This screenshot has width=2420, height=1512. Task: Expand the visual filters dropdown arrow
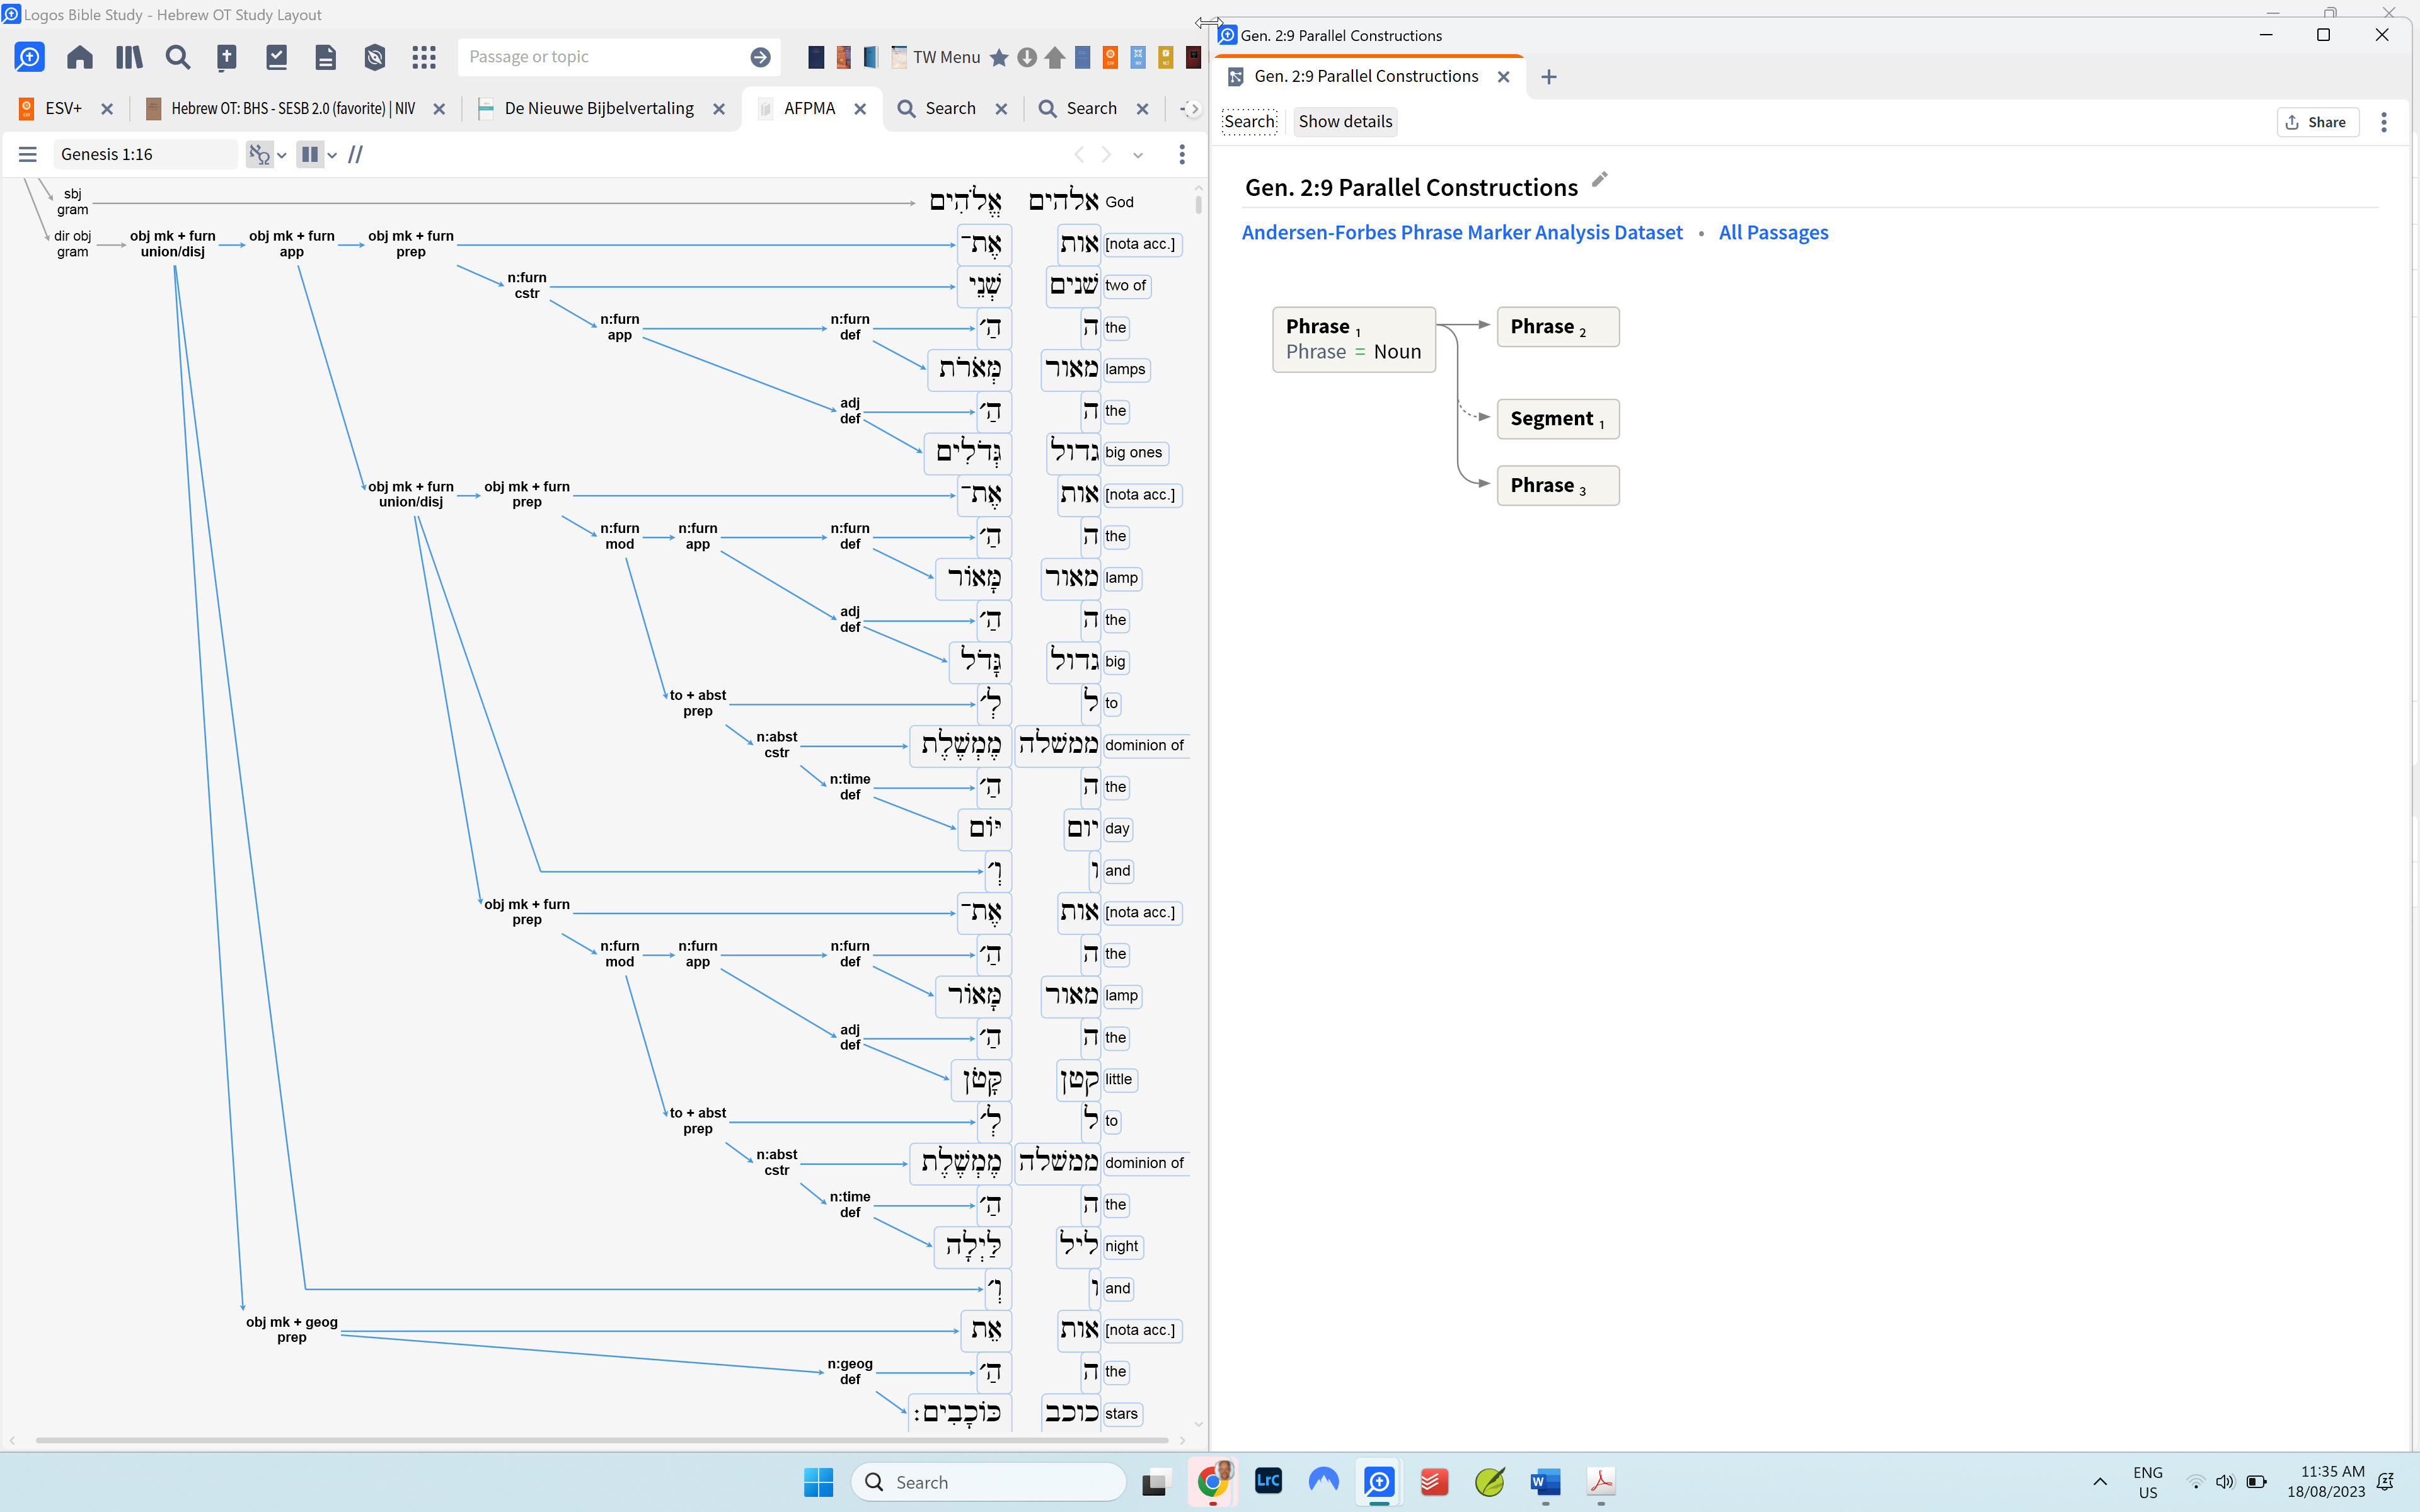coord(282,155)
